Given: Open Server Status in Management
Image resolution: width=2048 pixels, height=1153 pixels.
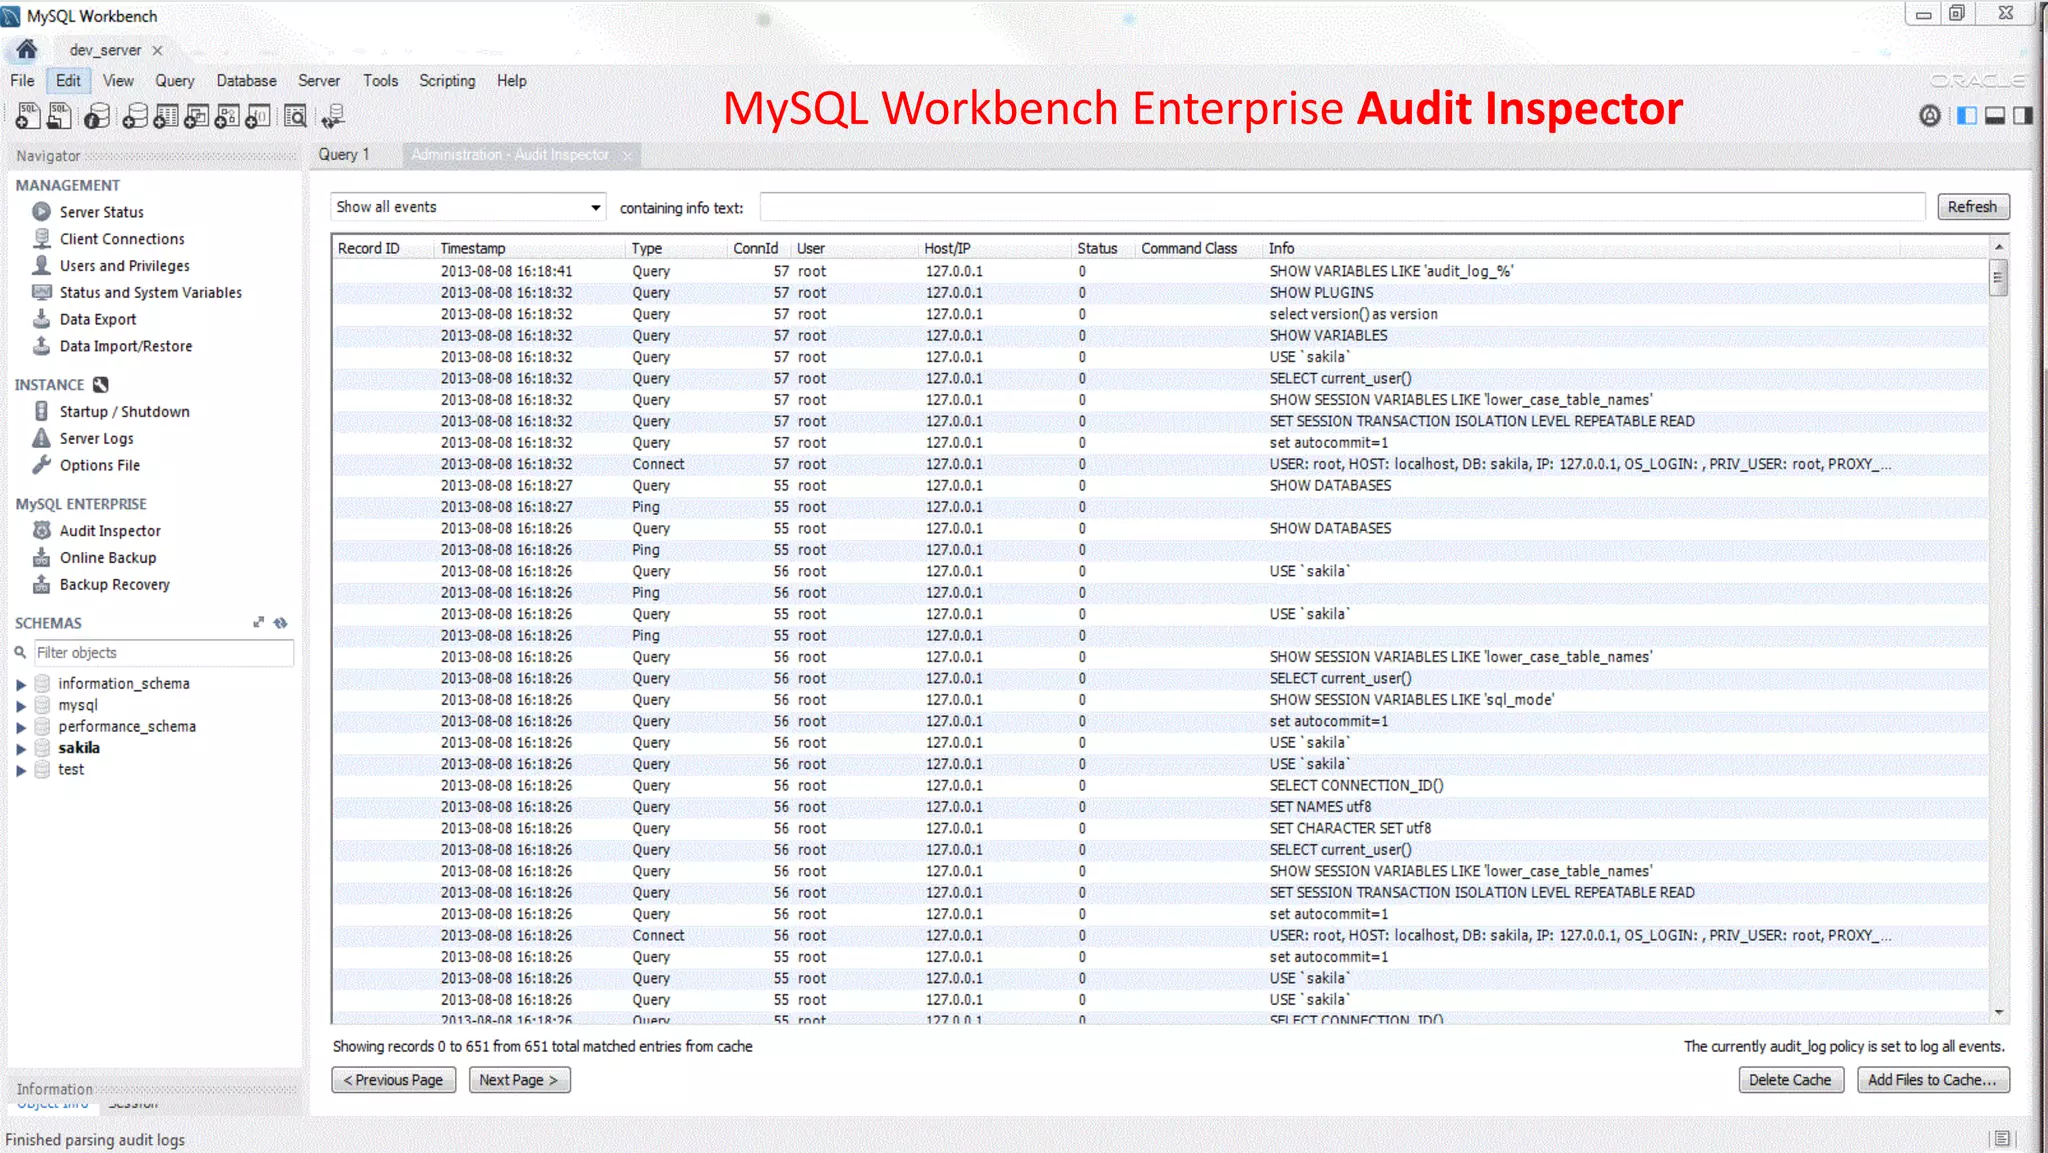Looking at the screenshot, I should point(101,212).
